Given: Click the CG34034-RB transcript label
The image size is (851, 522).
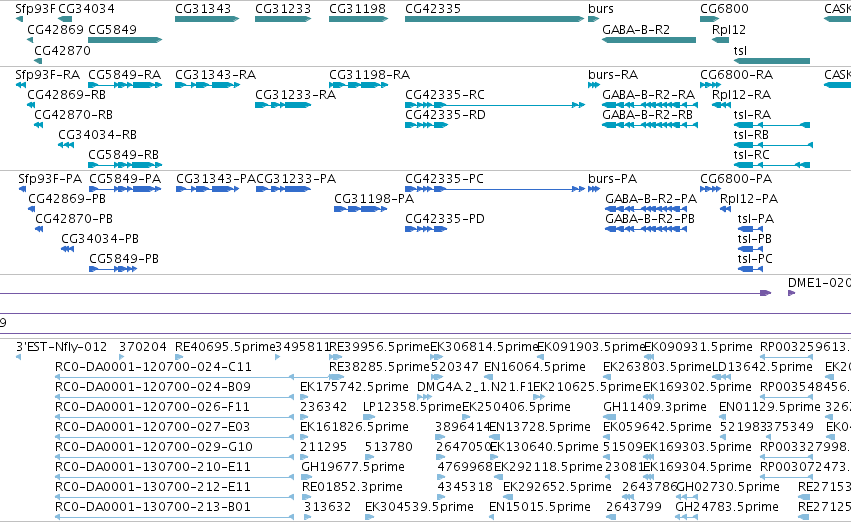Looking at the screenshot, I should click(97, 135).
